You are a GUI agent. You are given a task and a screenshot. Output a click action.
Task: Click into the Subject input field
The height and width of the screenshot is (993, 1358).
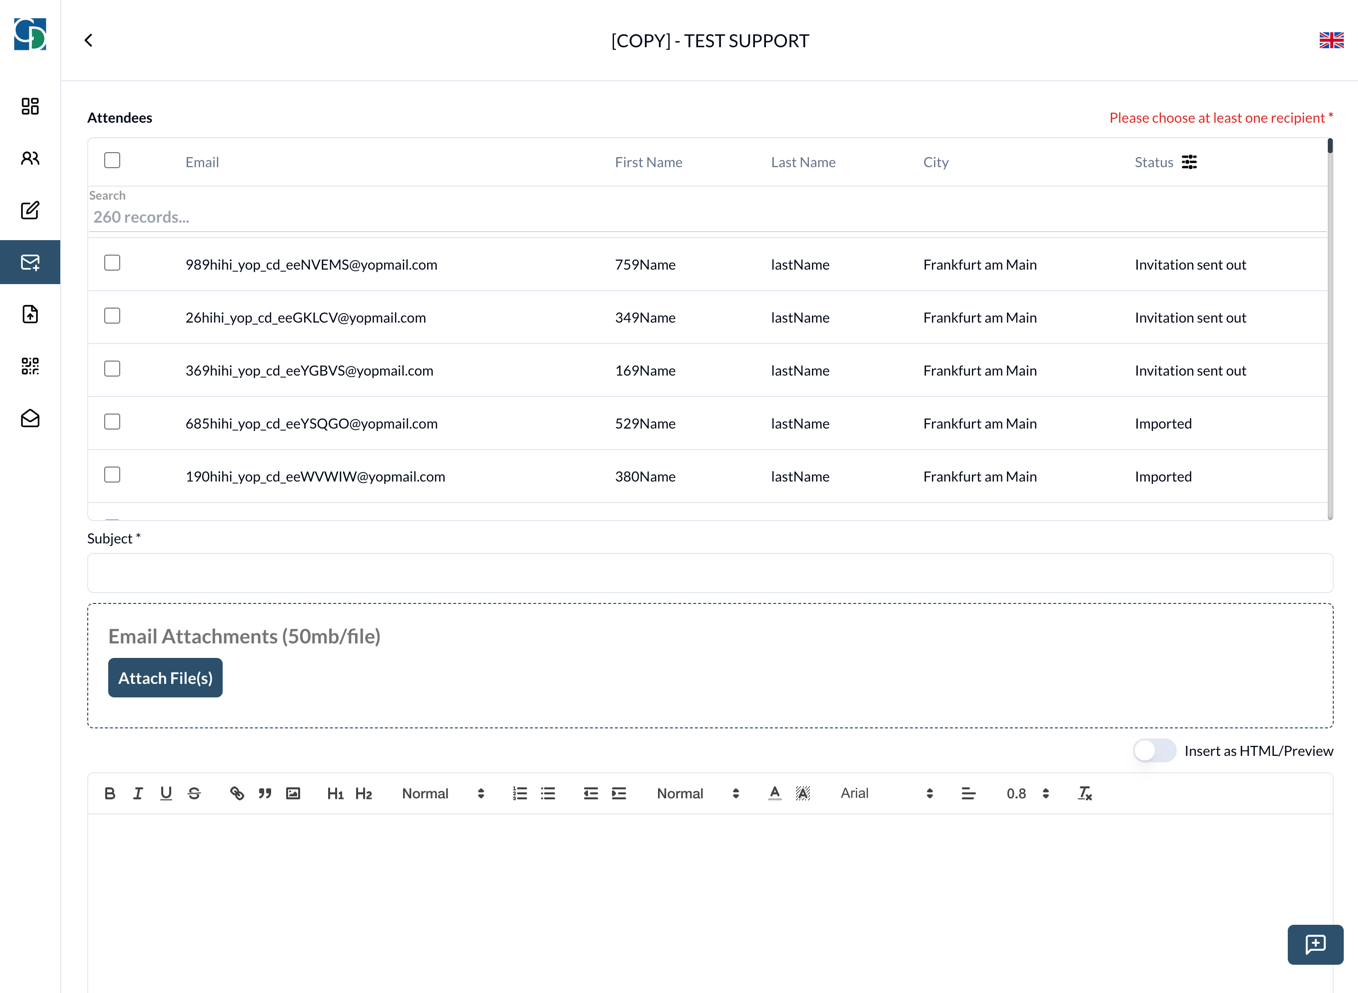709,573
